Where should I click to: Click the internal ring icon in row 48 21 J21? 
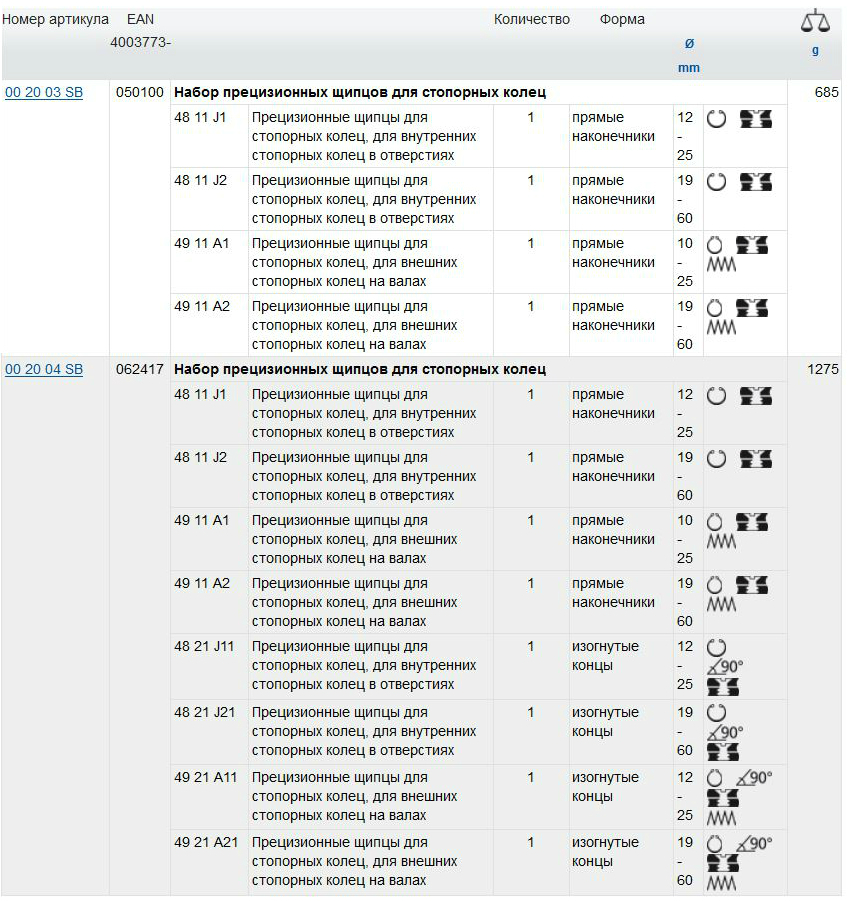[x=715, y=712]
